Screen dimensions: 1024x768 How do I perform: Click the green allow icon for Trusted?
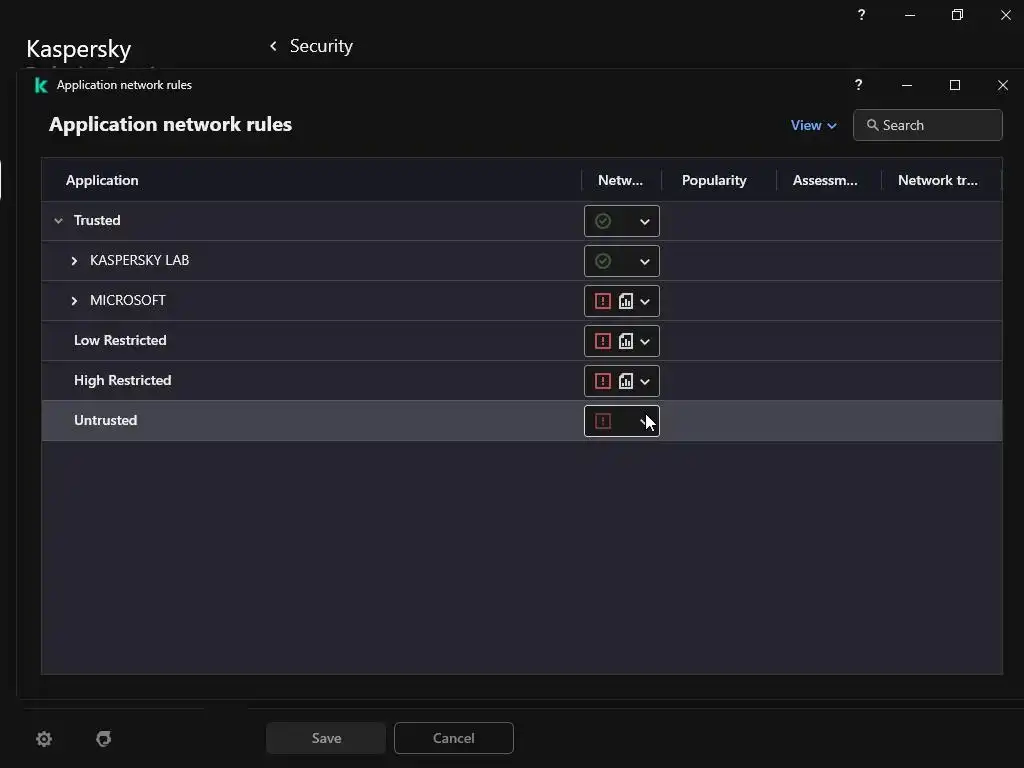(603, 221)
